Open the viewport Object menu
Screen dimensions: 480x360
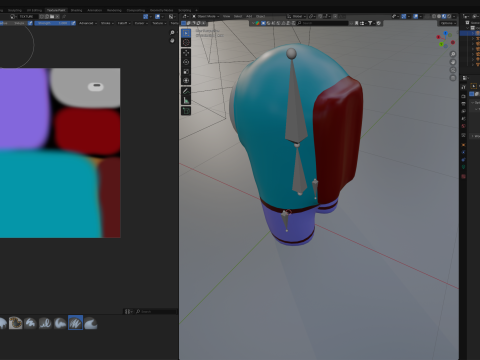point(260,16)
